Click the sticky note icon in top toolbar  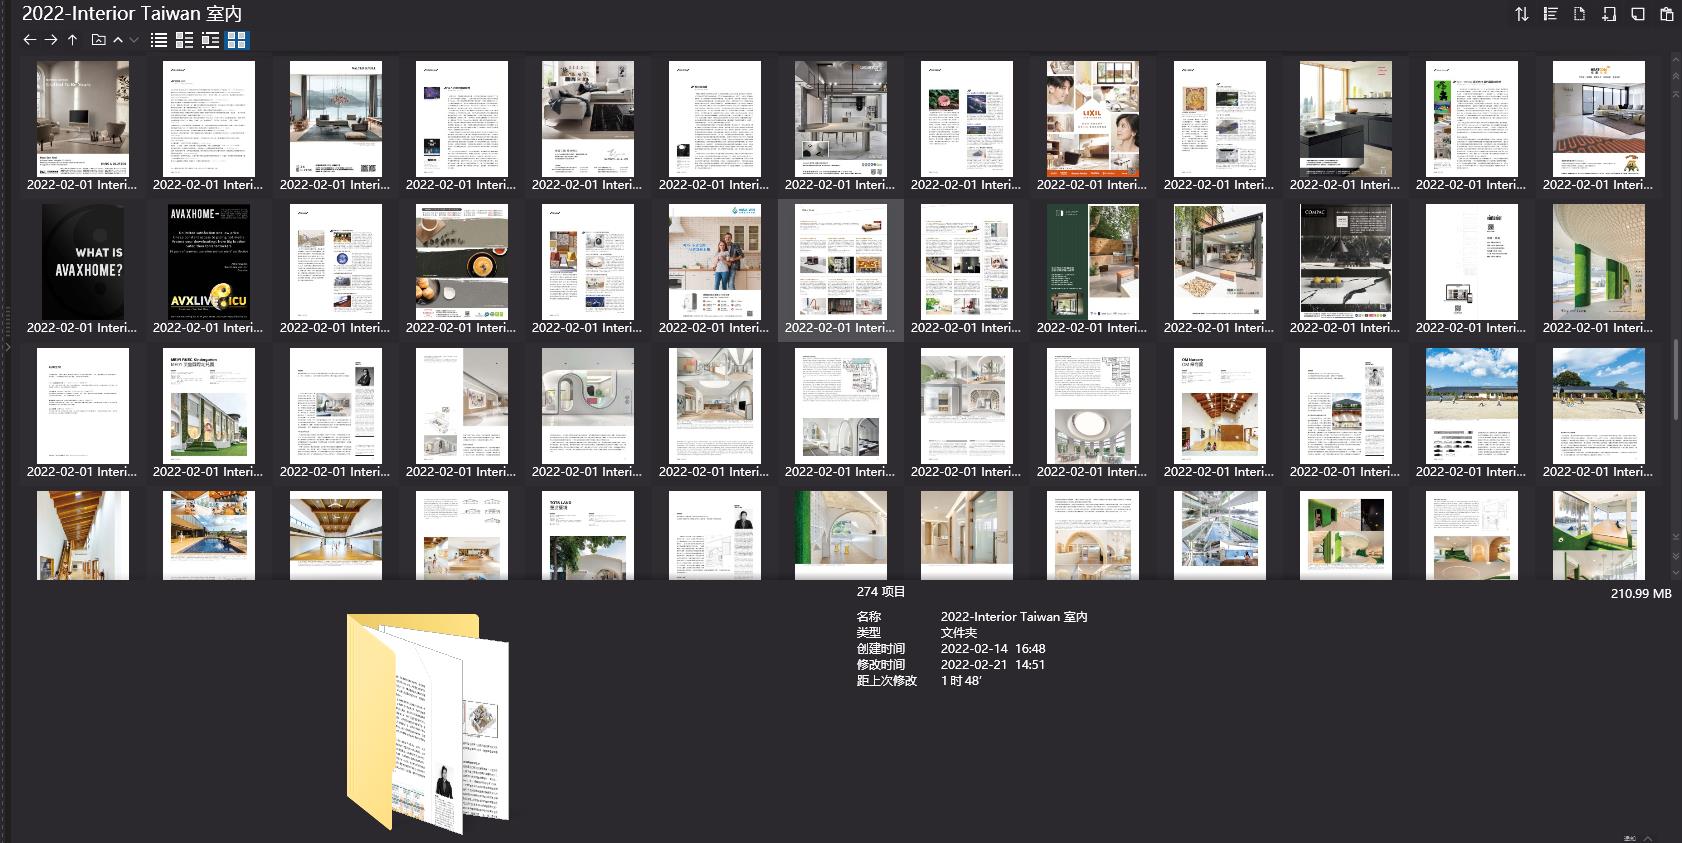(1638, 14)
